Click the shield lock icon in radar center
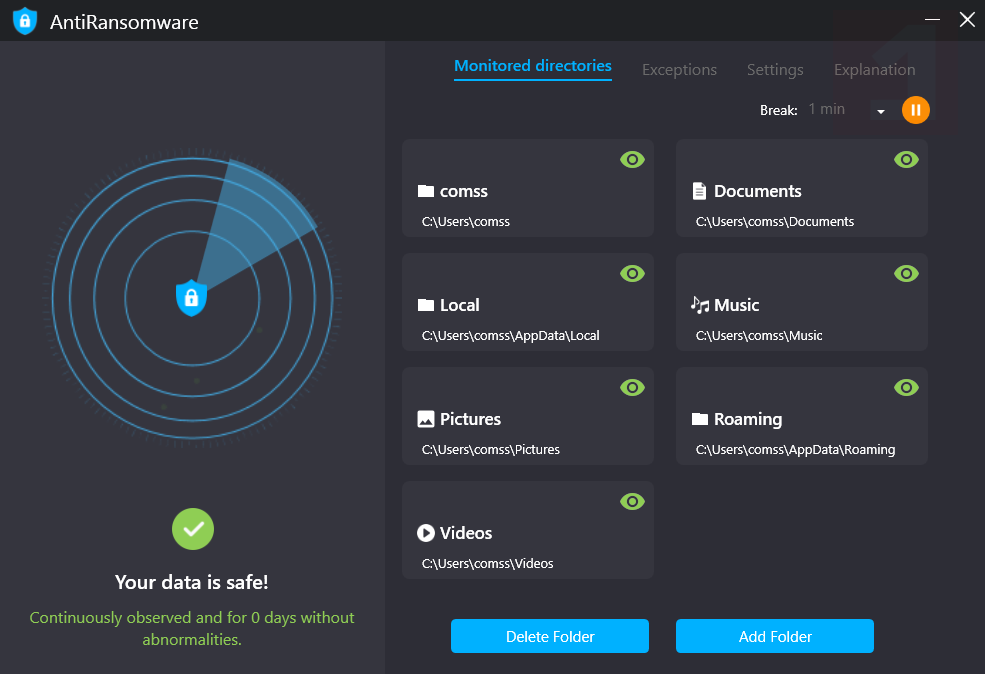985x674 pixels. pos(191,297)
